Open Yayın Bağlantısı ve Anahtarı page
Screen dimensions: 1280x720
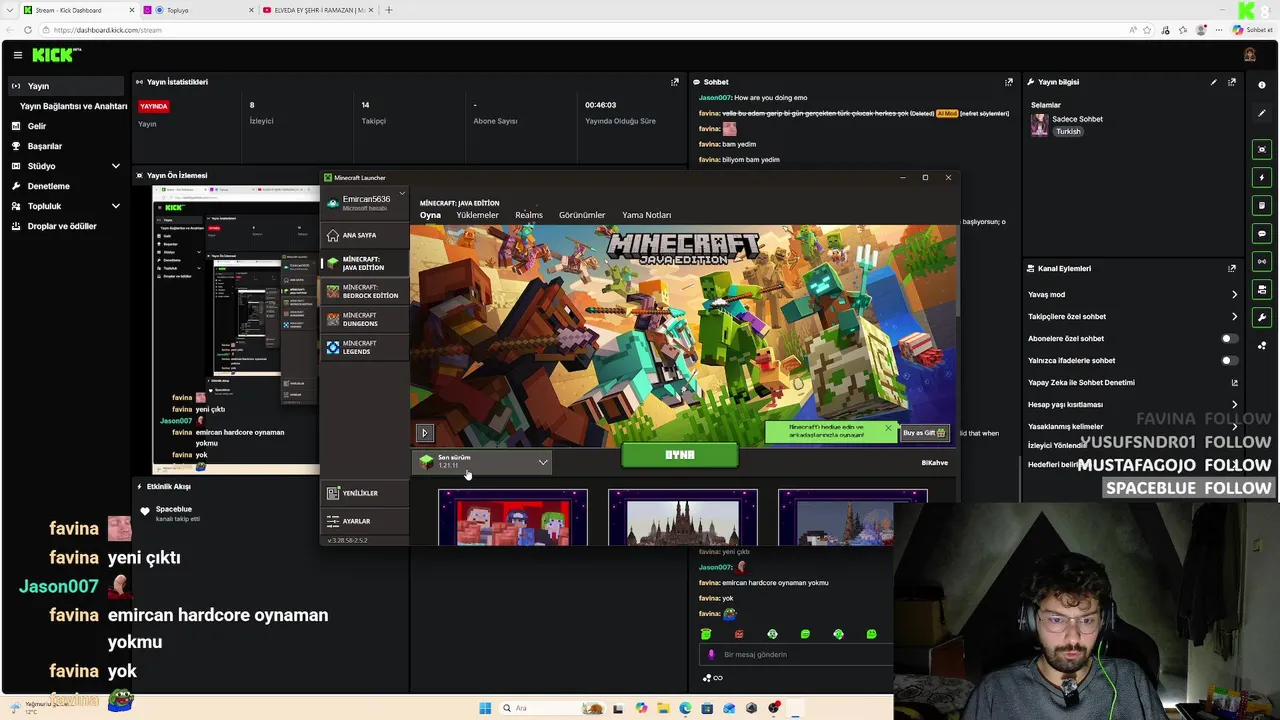click(73, 106)
